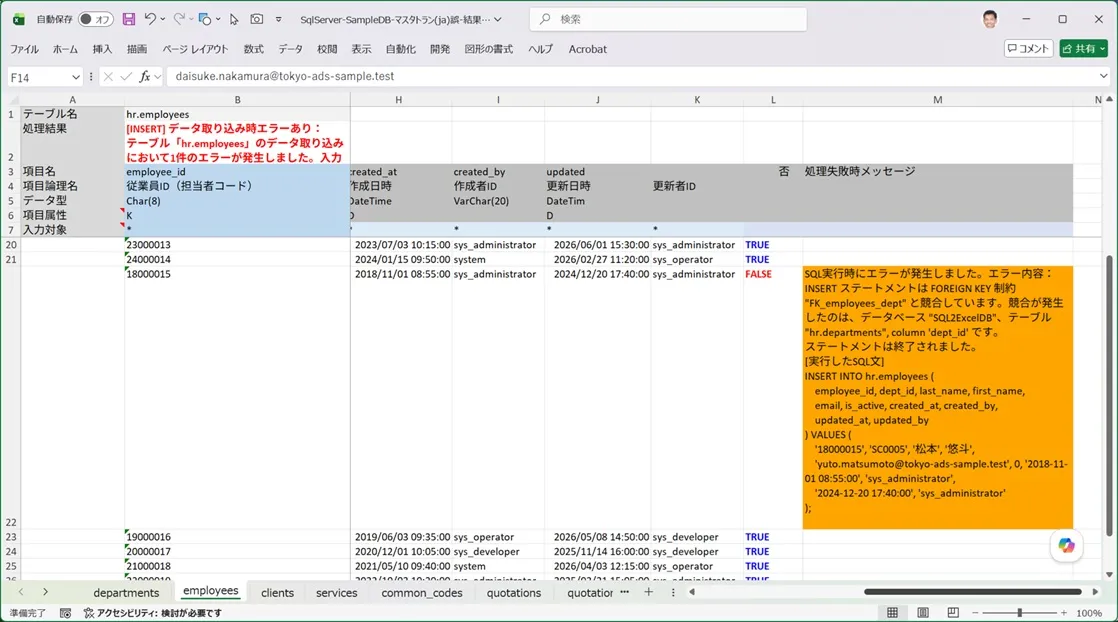Select the FALSE cell in row 22
This screenshot has width=1118, height=622.
point(773,397)
